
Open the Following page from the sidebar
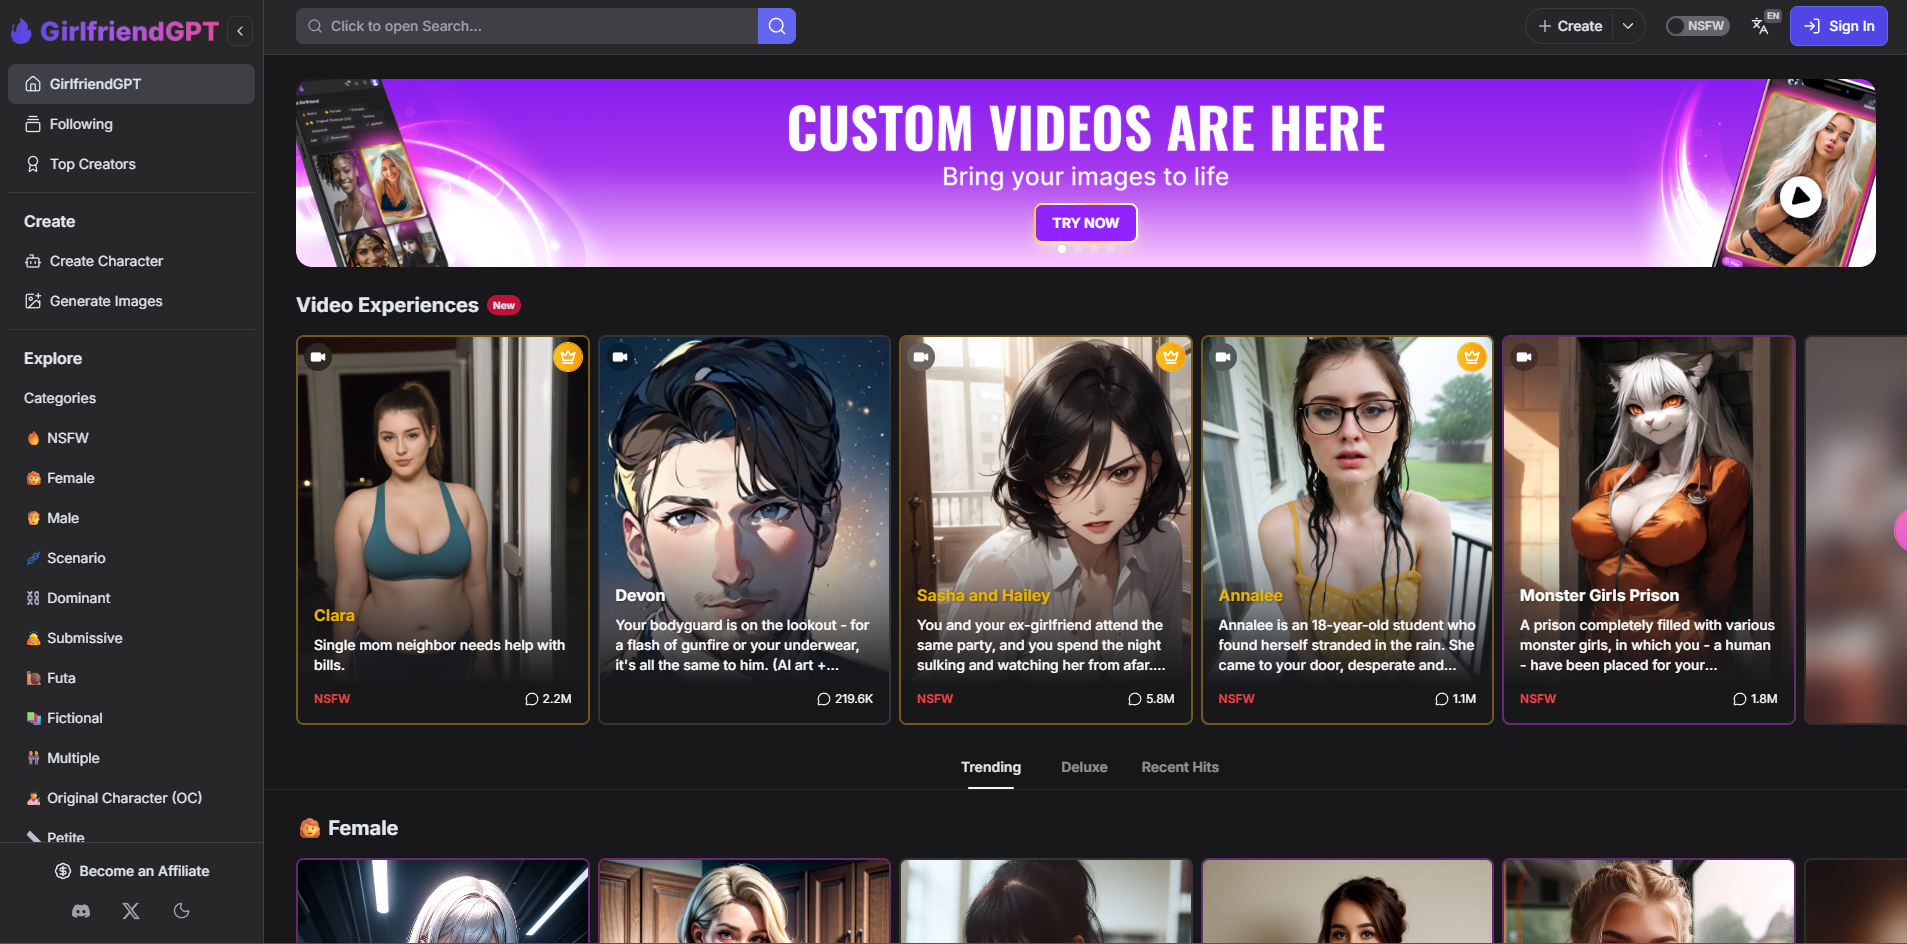tap(131, 124)
